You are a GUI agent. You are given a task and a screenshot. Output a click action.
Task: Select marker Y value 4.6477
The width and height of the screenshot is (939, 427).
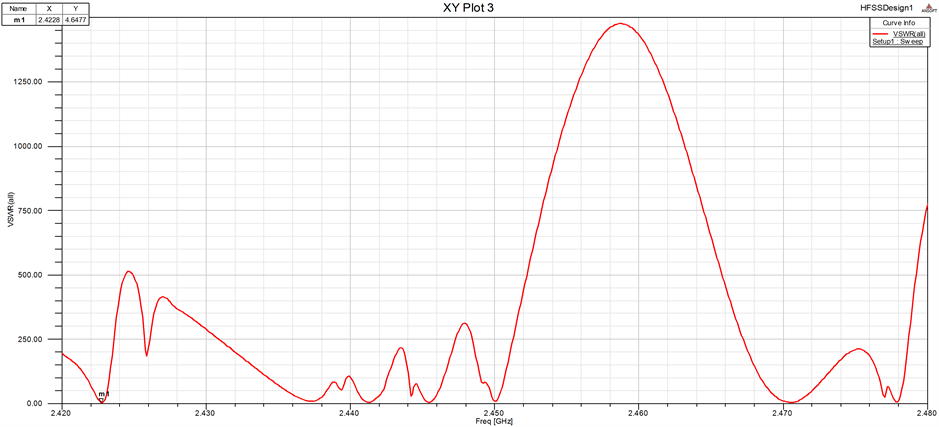pyautogui.click(x=75, y=19)
